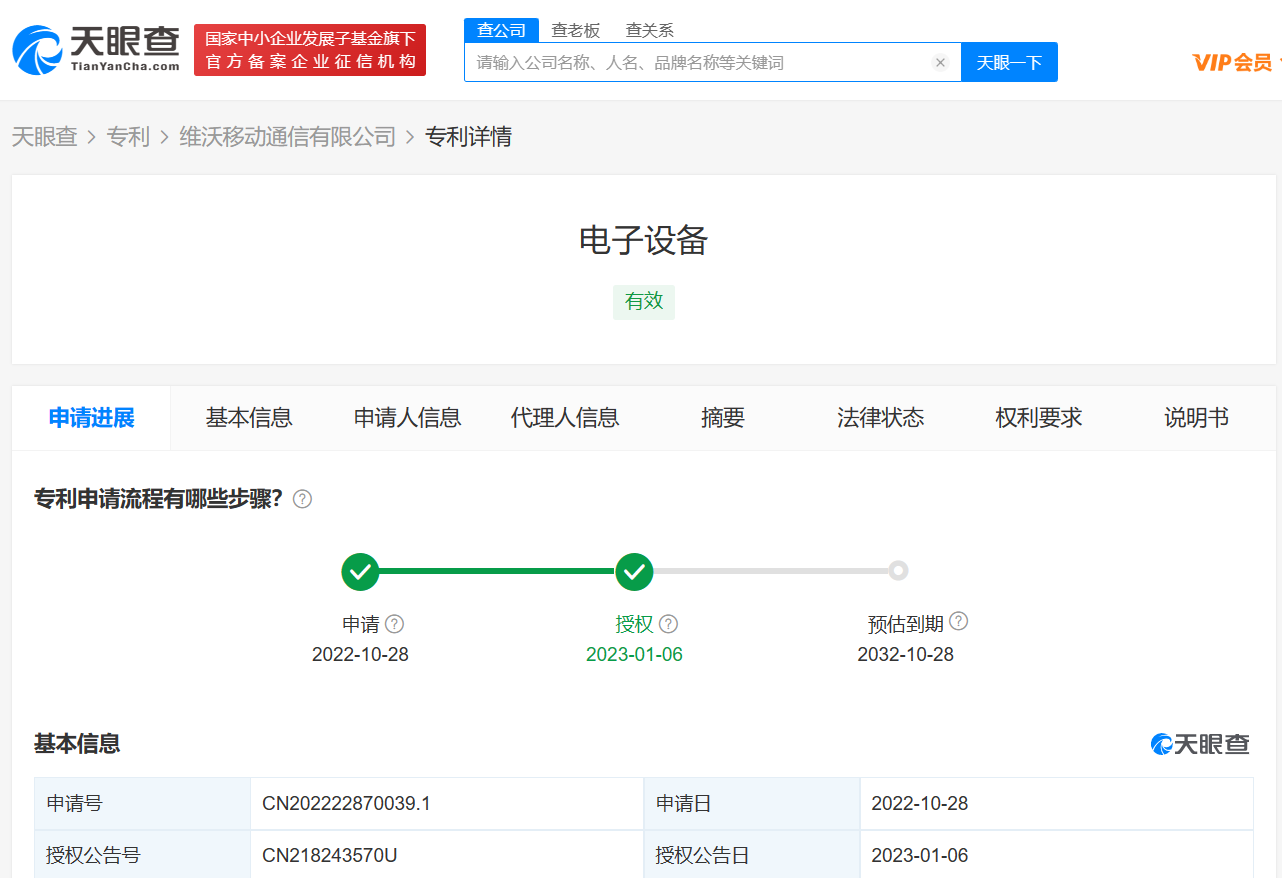
Task: Click the 授权 green checkmark step
Action: pos(634,572)
